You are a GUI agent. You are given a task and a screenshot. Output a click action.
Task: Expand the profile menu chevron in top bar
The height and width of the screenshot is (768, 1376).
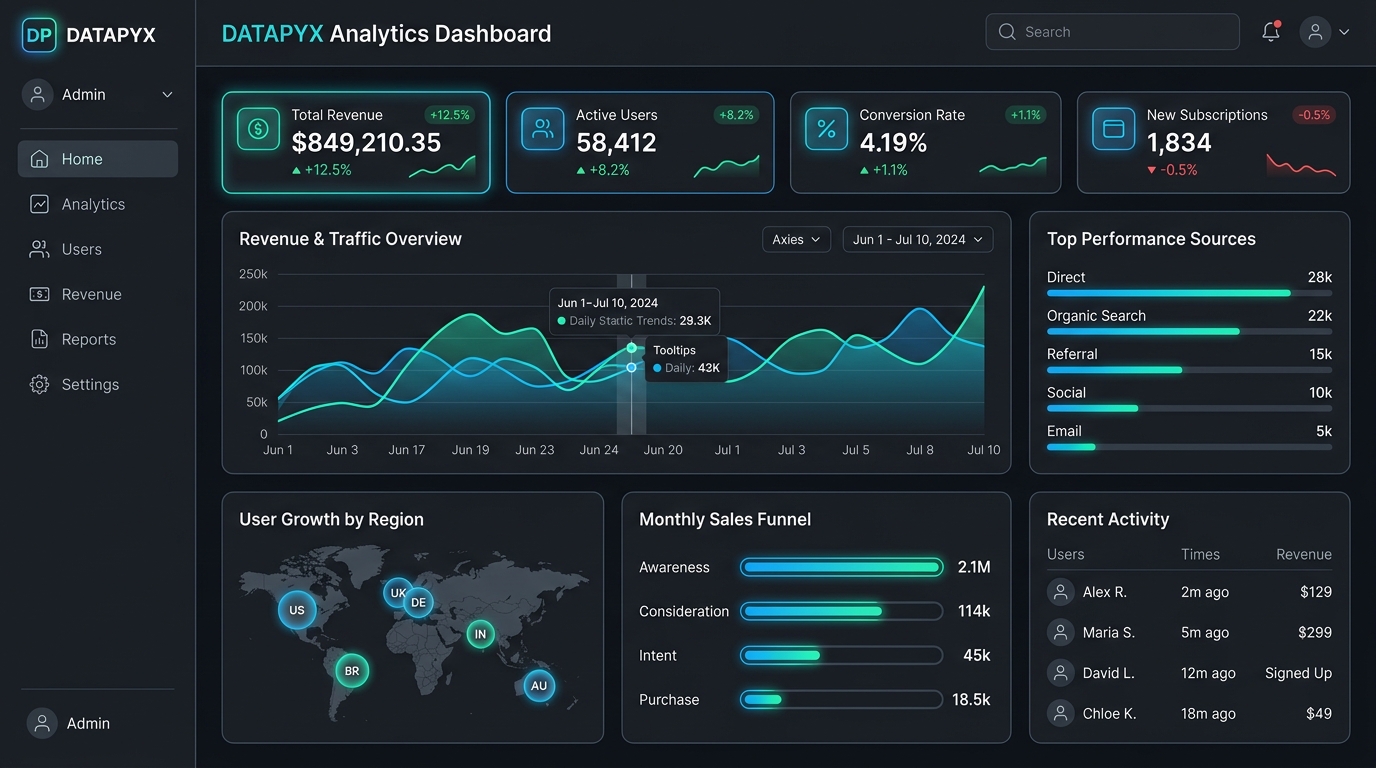[x=1344, y=32]
